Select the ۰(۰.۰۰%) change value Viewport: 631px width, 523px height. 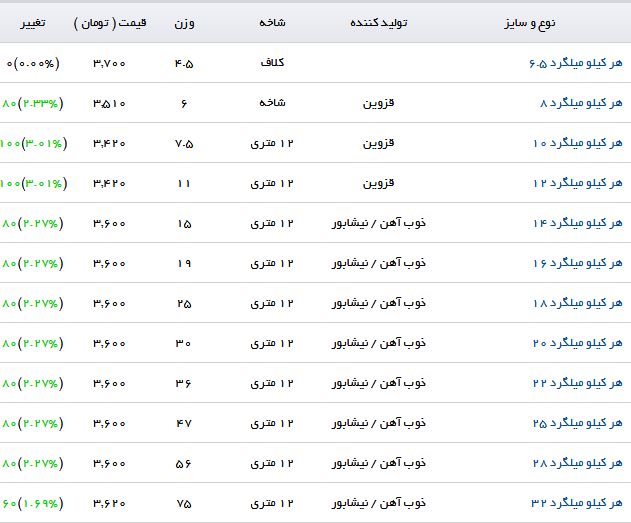[x=33, y=64]
